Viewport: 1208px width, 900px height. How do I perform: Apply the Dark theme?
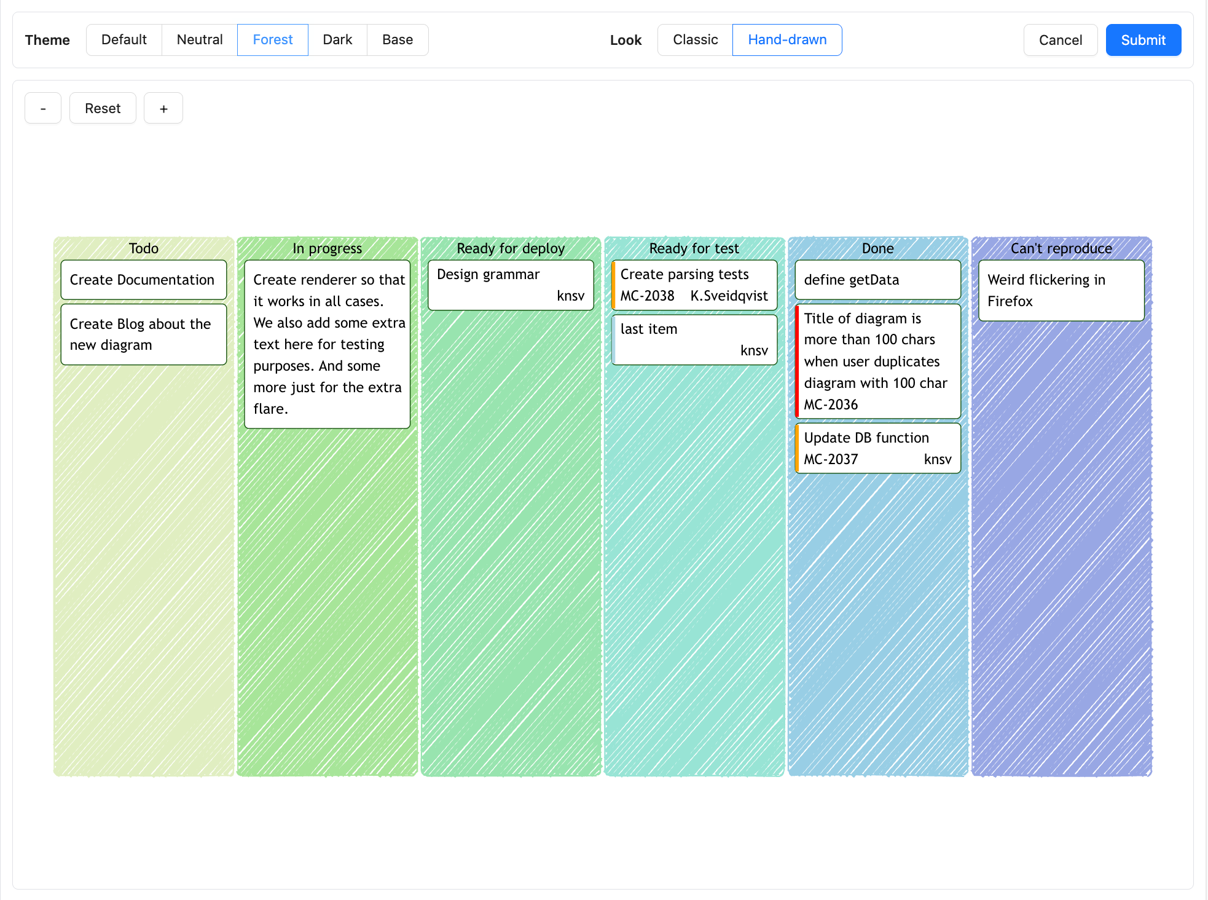pos(338,40)
